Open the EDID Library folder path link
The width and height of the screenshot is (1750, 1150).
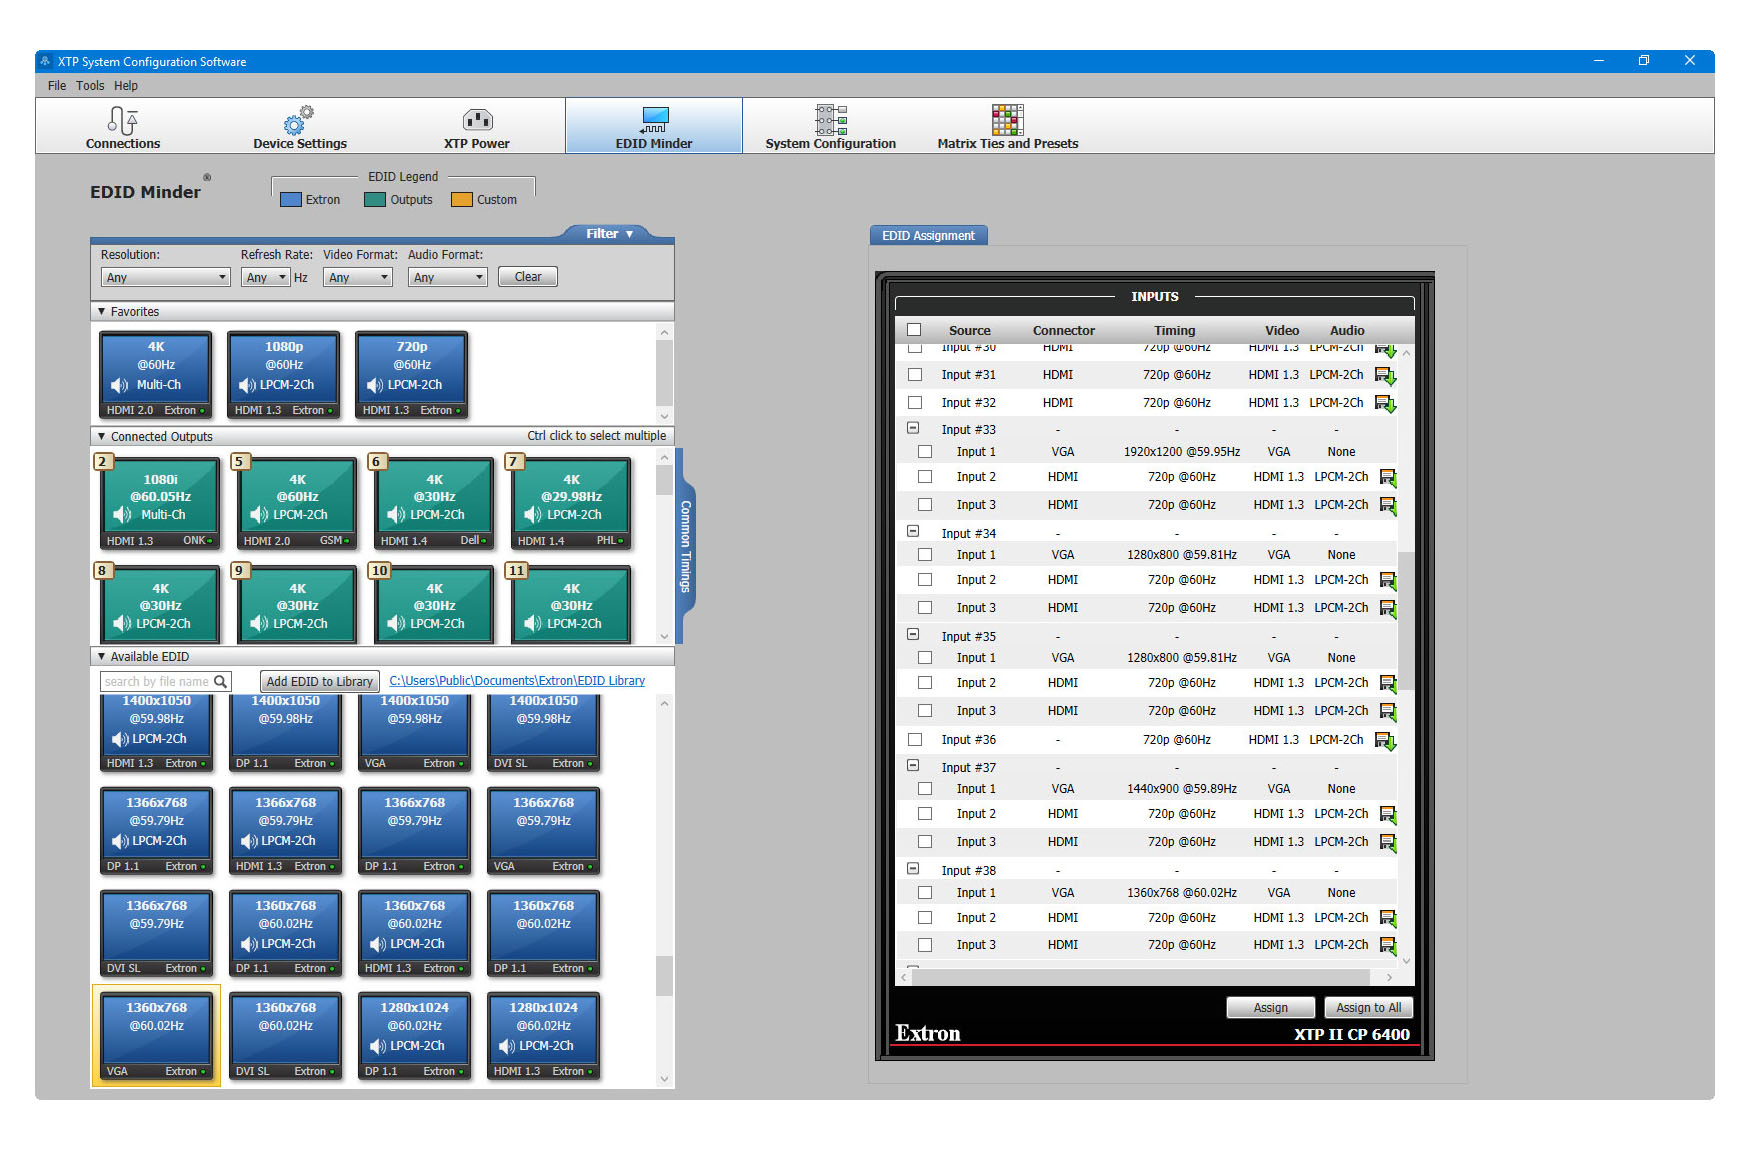[x=517, y=681]
